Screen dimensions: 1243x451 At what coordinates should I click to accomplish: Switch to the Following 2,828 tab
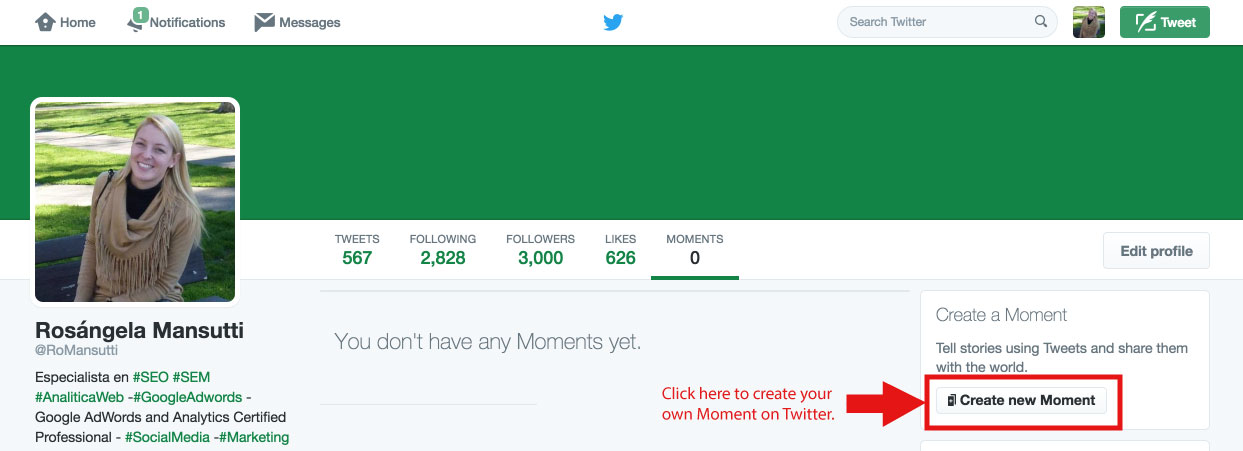point(442,249)
